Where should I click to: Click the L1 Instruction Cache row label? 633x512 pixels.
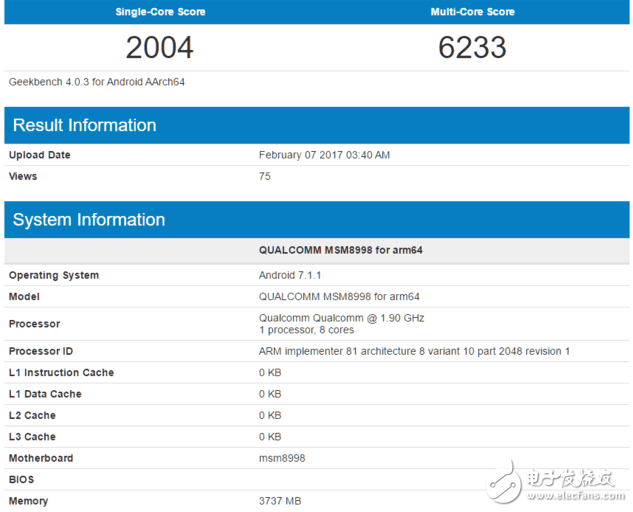(61, 372)
